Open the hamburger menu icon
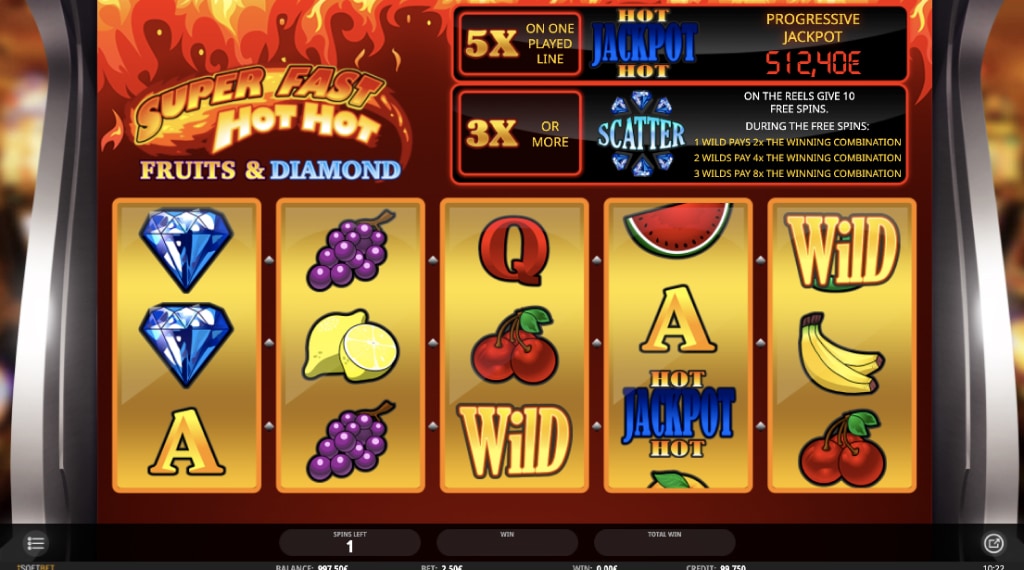The height and width of the screenshot is (570, 1024). 35,543
